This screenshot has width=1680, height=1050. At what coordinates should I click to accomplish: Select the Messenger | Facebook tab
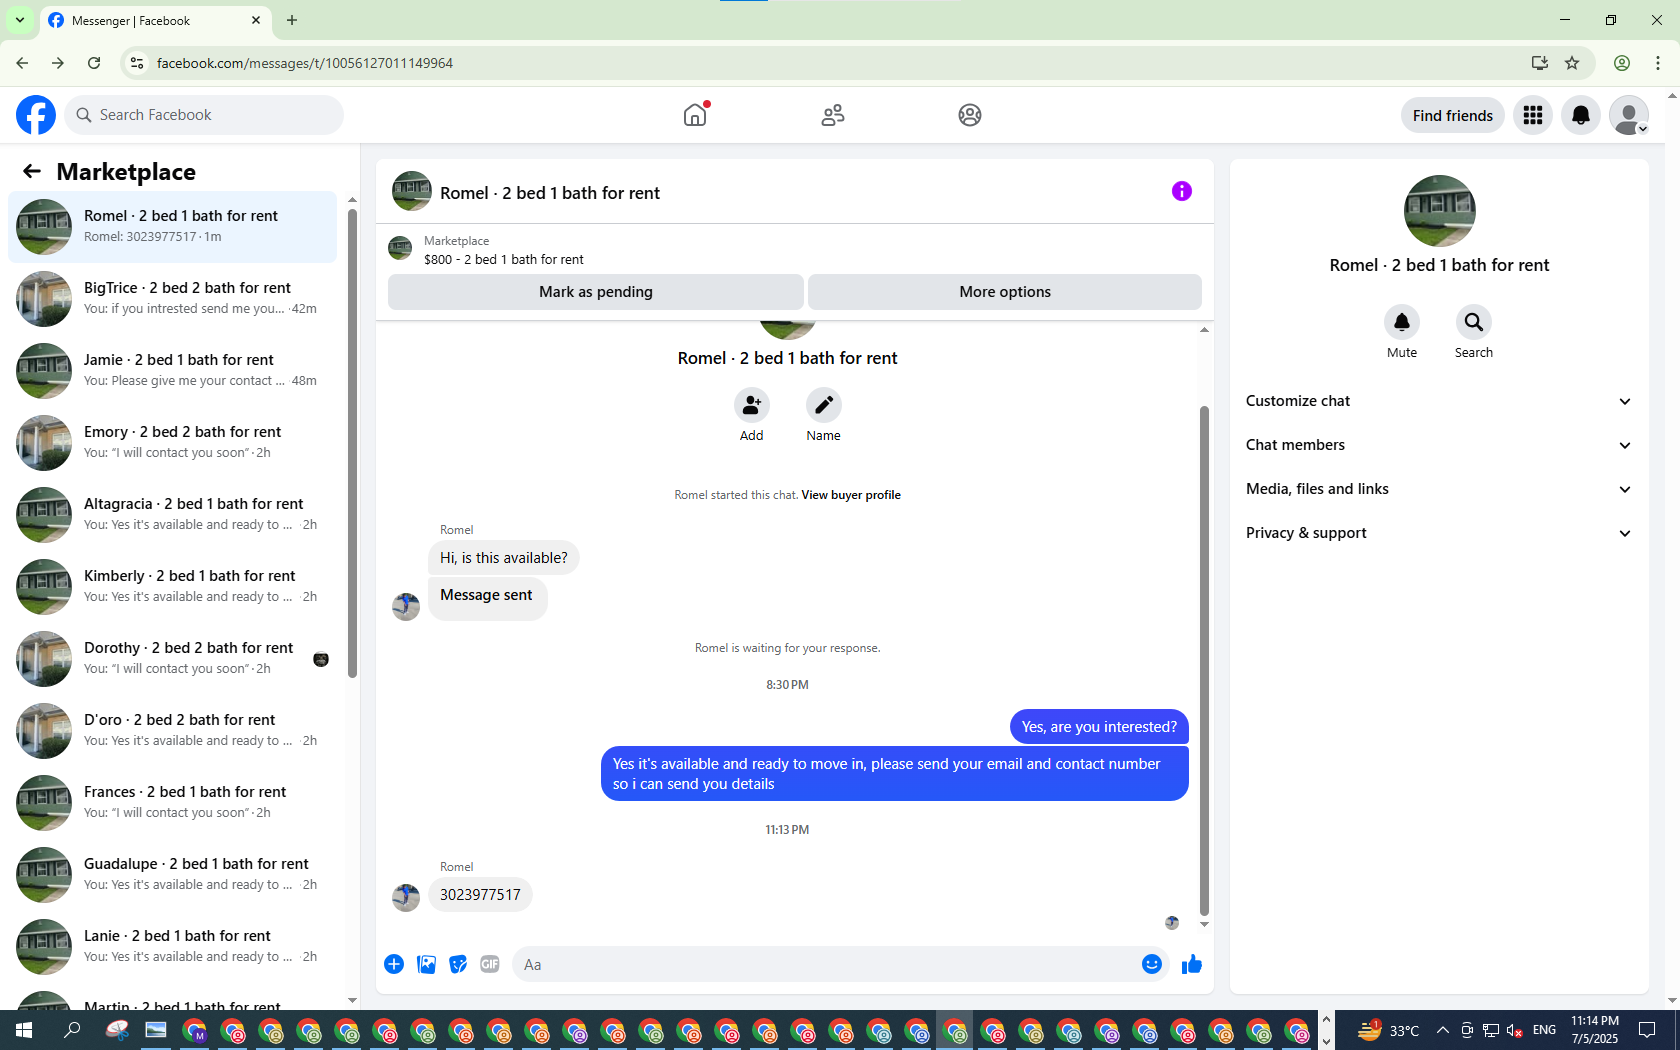tap(155, 20)
